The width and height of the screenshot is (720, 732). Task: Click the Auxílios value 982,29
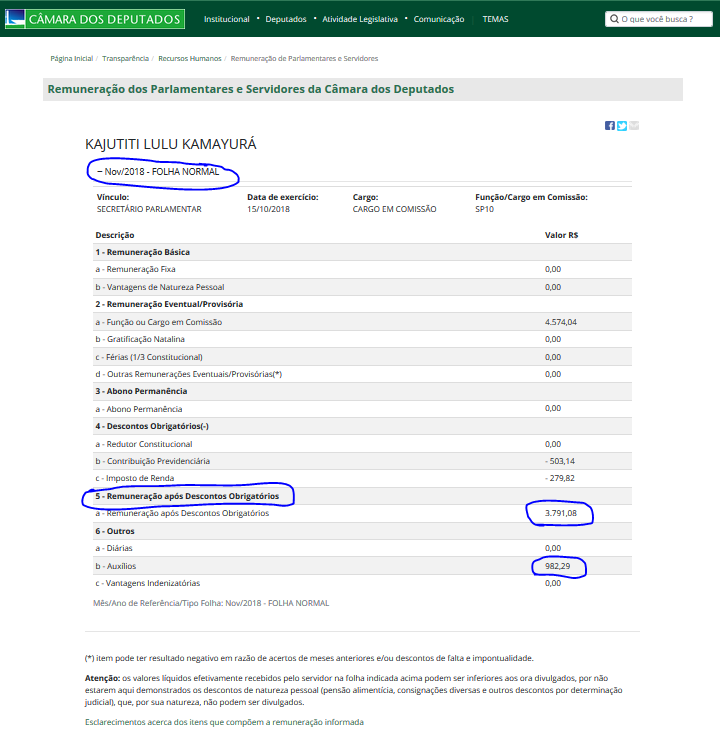(560, 566)
